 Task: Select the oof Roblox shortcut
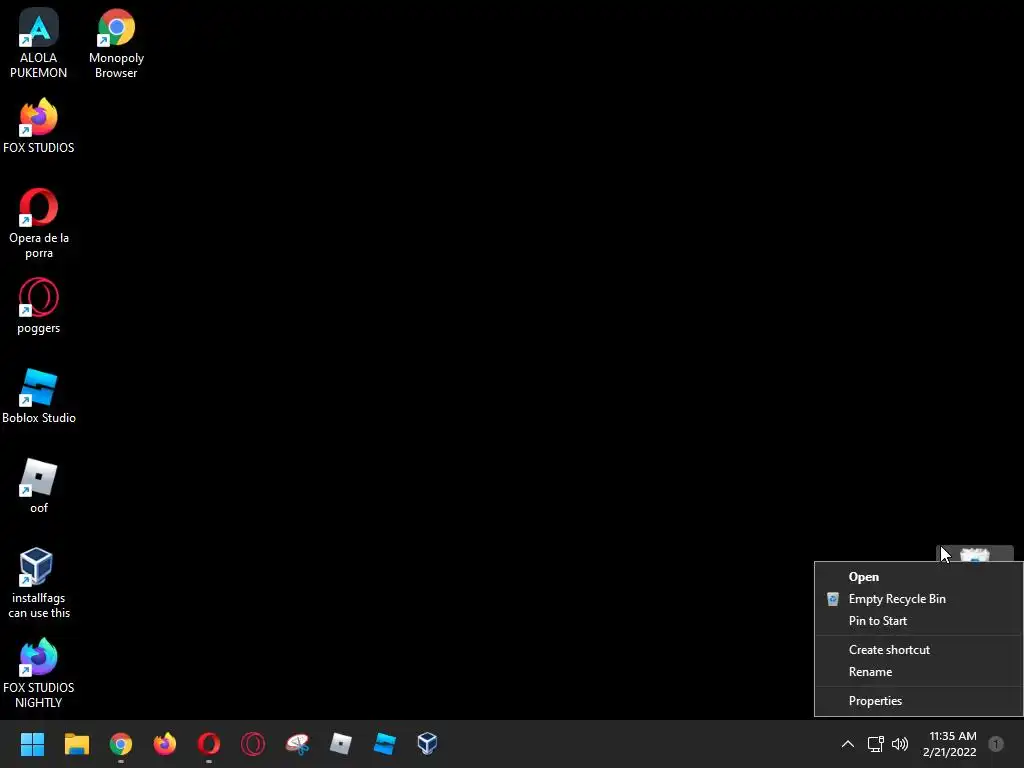tap(39, 487)
